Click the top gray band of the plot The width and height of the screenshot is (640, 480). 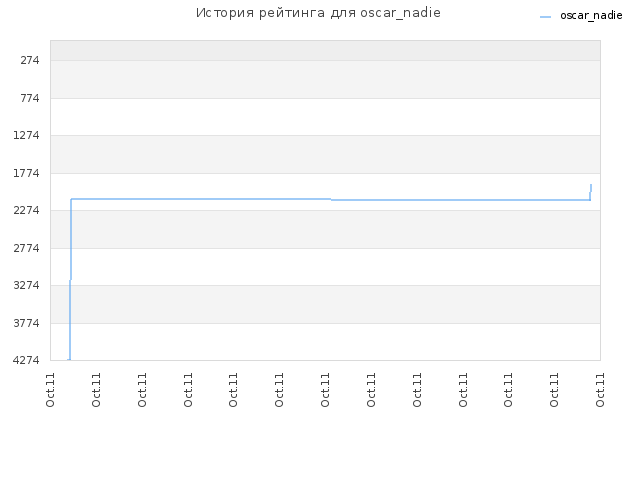325,51
